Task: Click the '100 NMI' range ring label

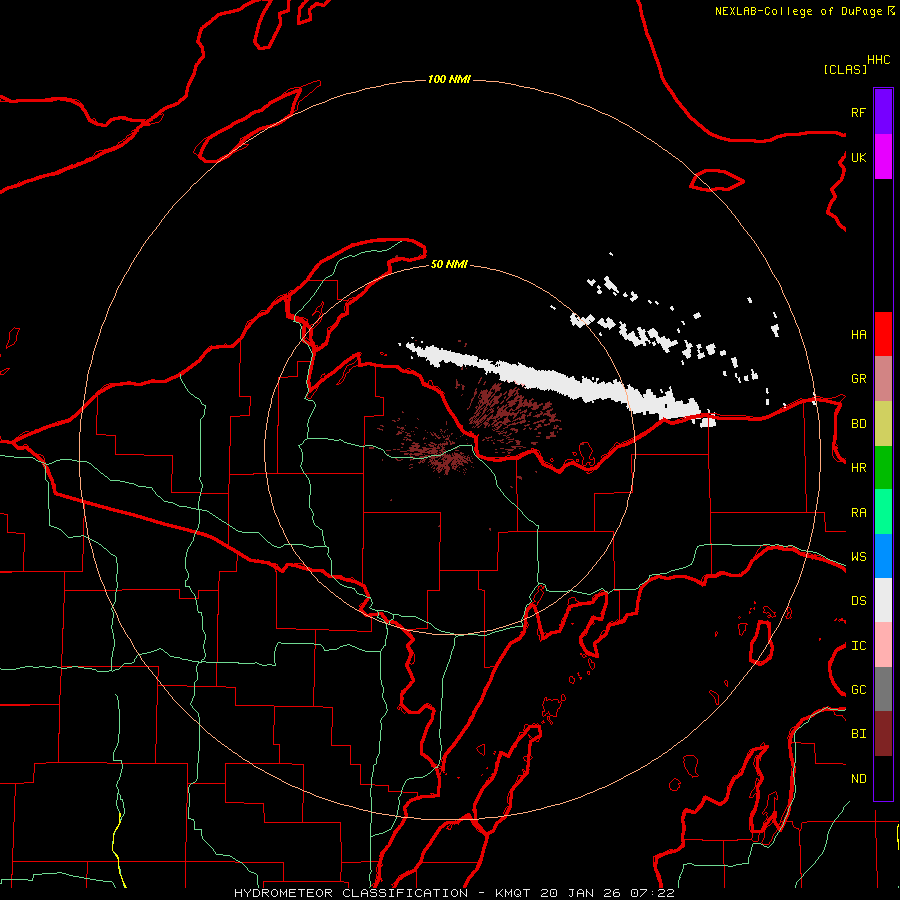Action: coord(449,79)
